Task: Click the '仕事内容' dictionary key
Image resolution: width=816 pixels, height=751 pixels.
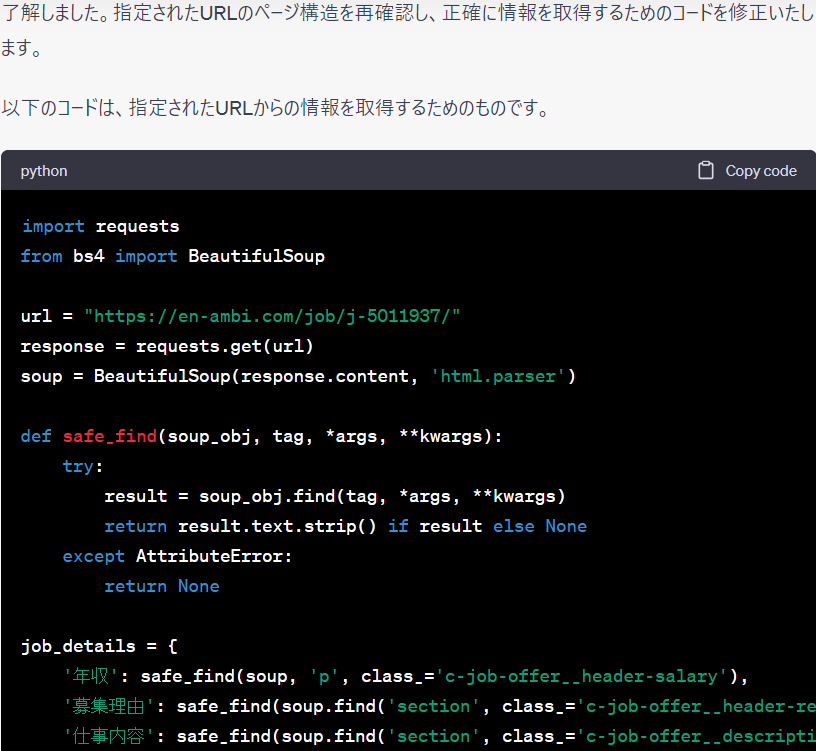Action: point(109,736)
